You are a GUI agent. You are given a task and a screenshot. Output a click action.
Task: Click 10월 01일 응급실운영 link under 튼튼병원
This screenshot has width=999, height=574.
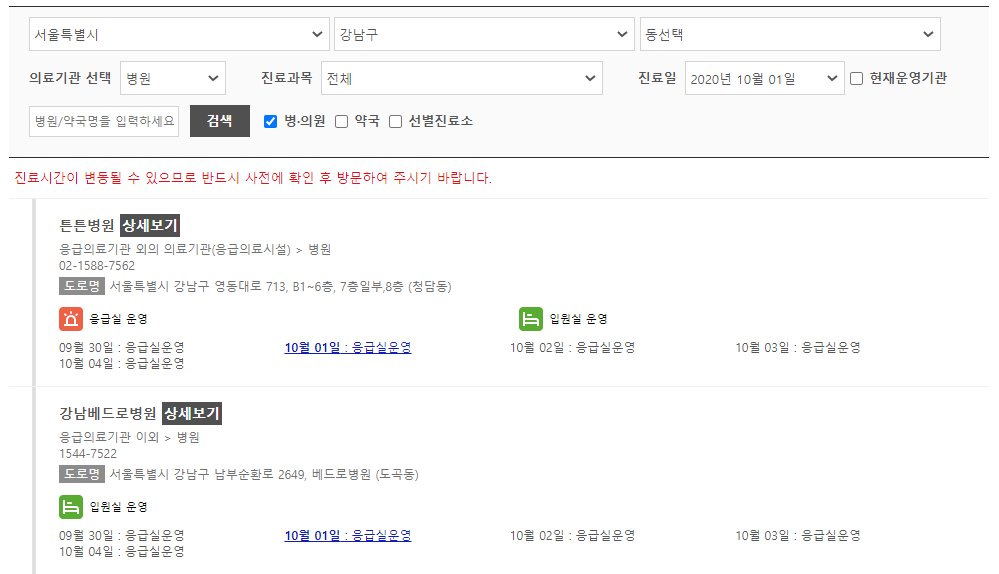(348, 348)
